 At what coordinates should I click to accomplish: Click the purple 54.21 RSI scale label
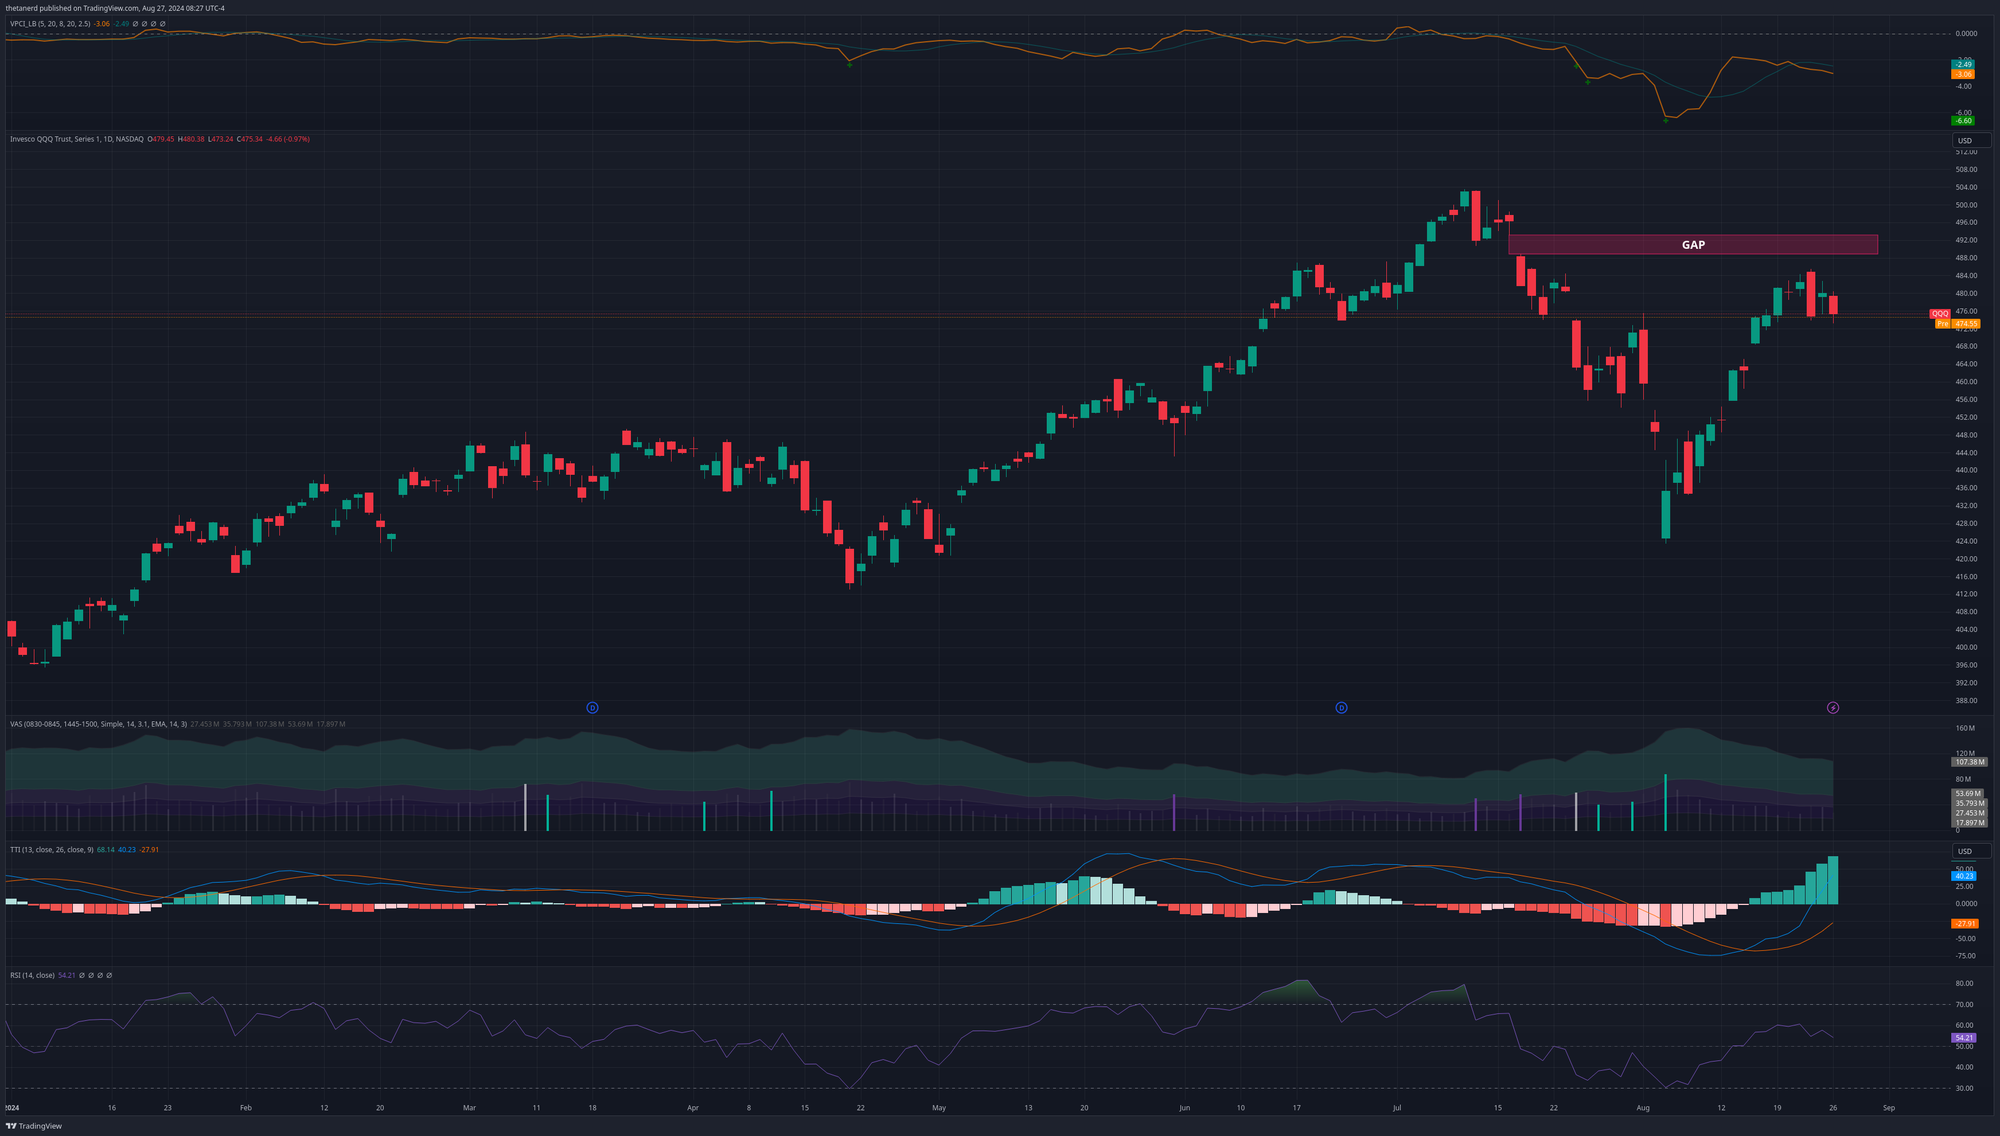click(1964, 1038)
